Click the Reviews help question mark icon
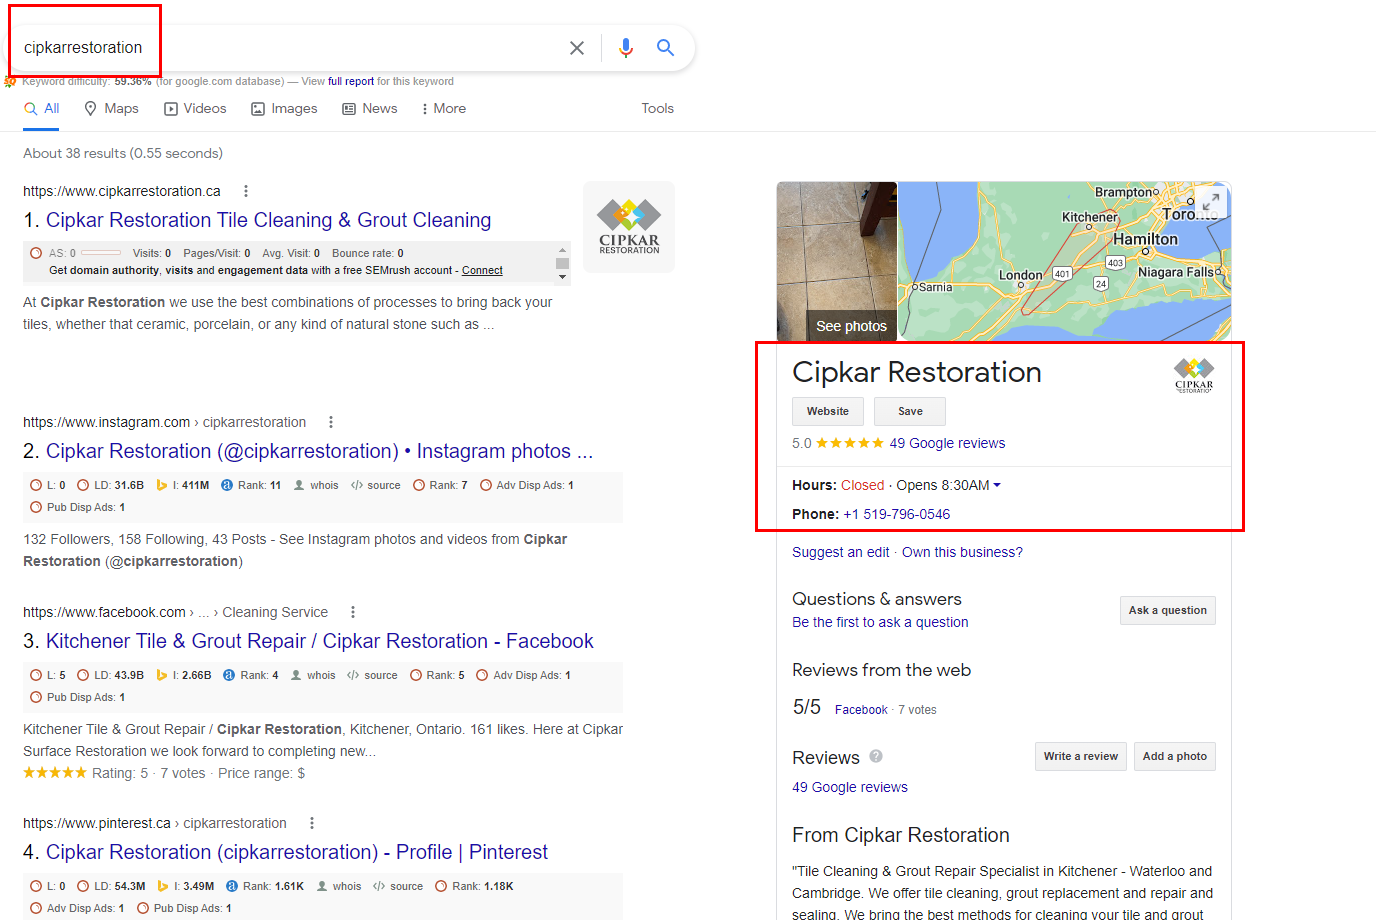 pyautogui.click(x=876, y=757)
